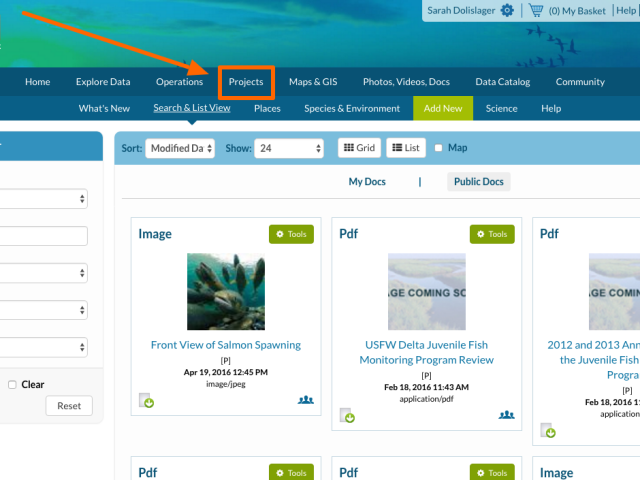Expand the filter dropdown below the sidebar text field
The image size is (640, 480).
(44, 273)
